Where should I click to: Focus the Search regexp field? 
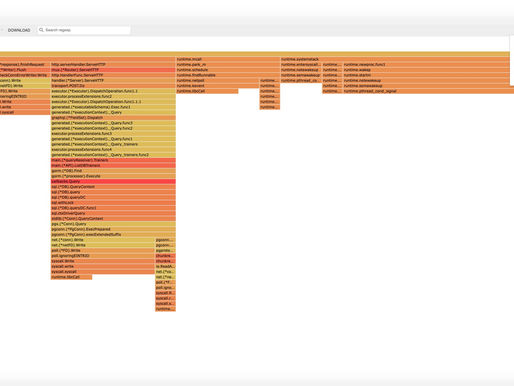(x=84, y=30)
